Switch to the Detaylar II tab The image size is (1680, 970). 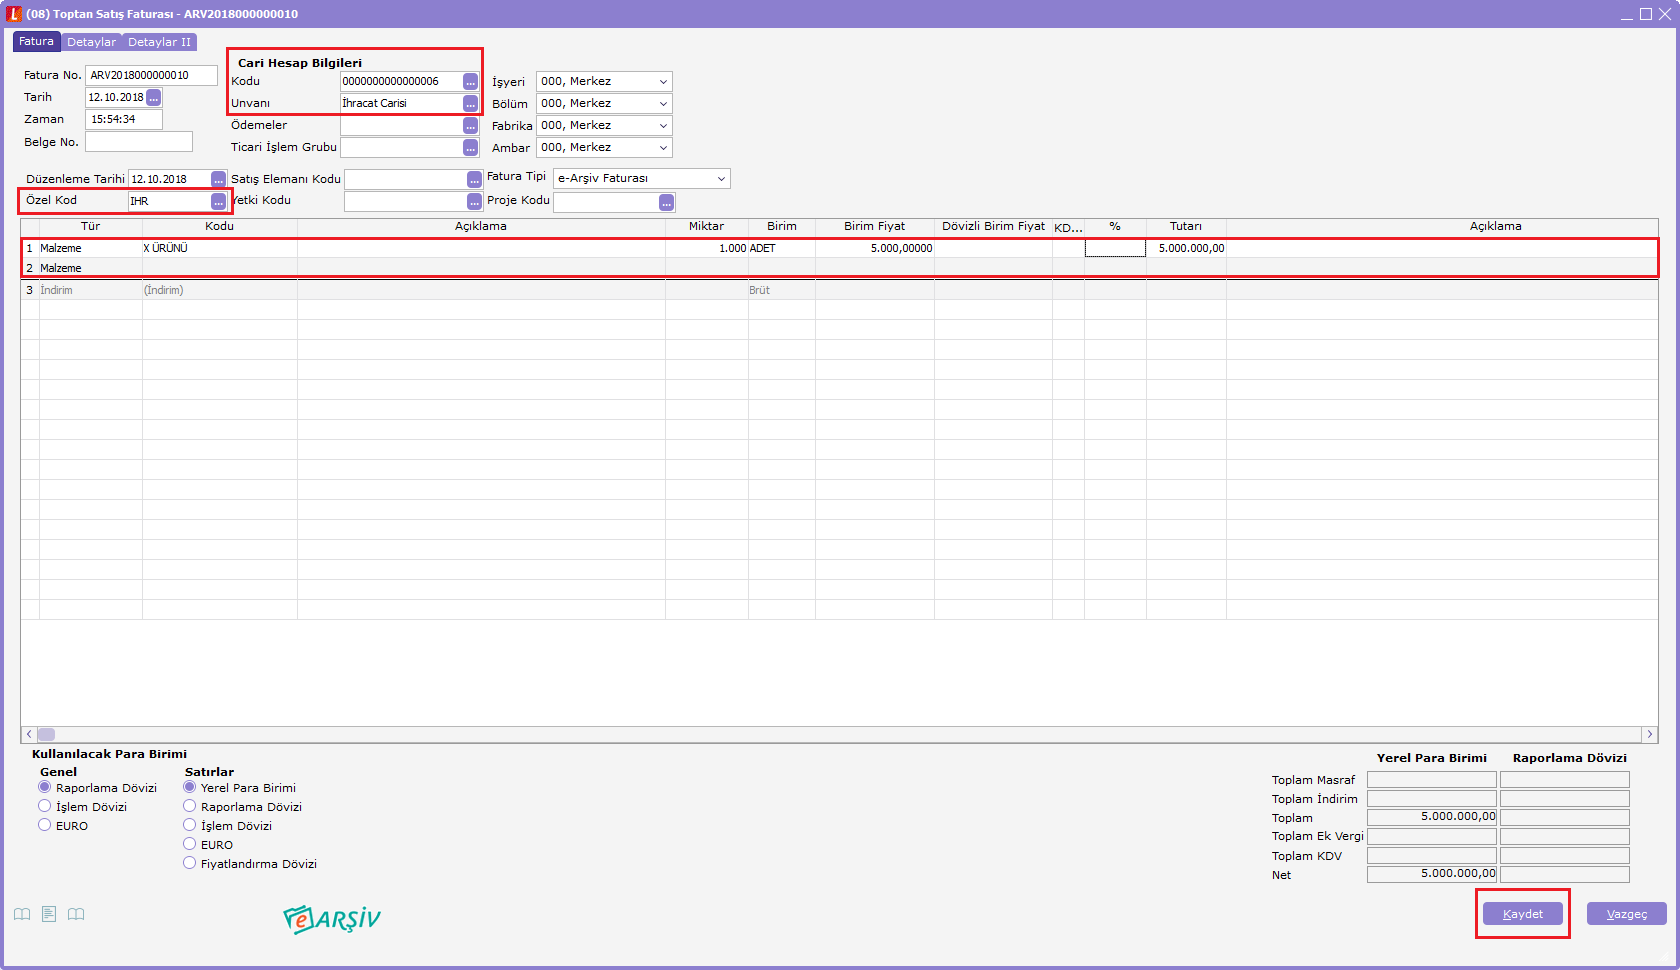pos(159,42)
